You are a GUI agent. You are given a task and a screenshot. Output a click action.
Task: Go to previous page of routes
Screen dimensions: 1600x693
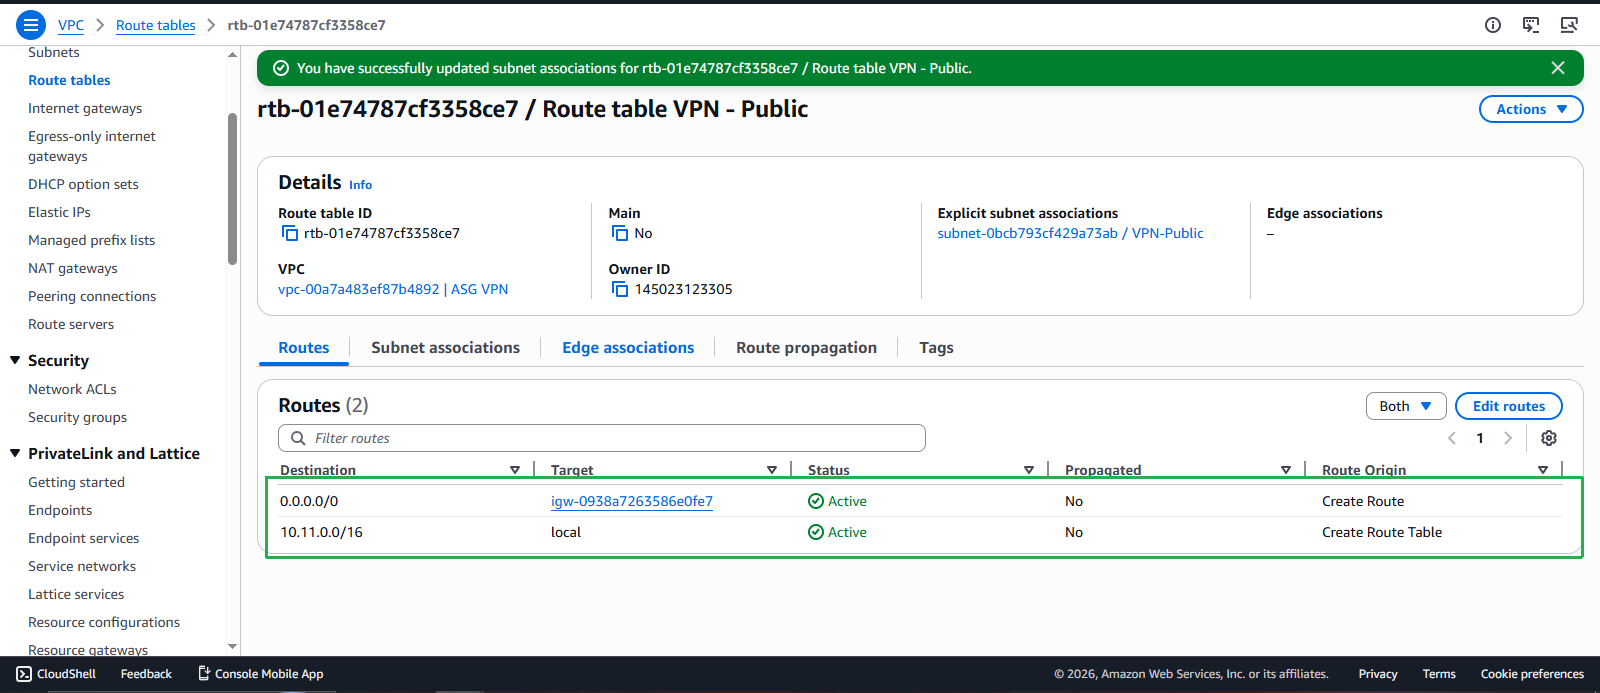point(1452,438)
